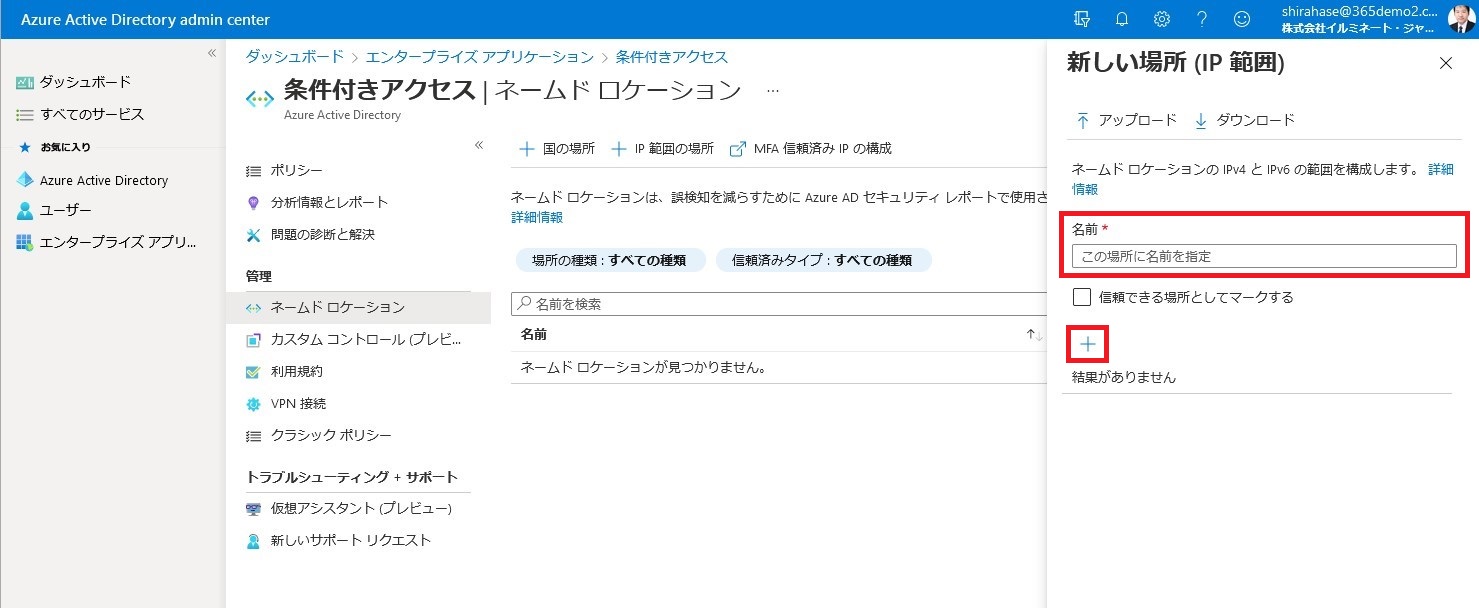Focus the 名前 location name field

coord(1264,257)
